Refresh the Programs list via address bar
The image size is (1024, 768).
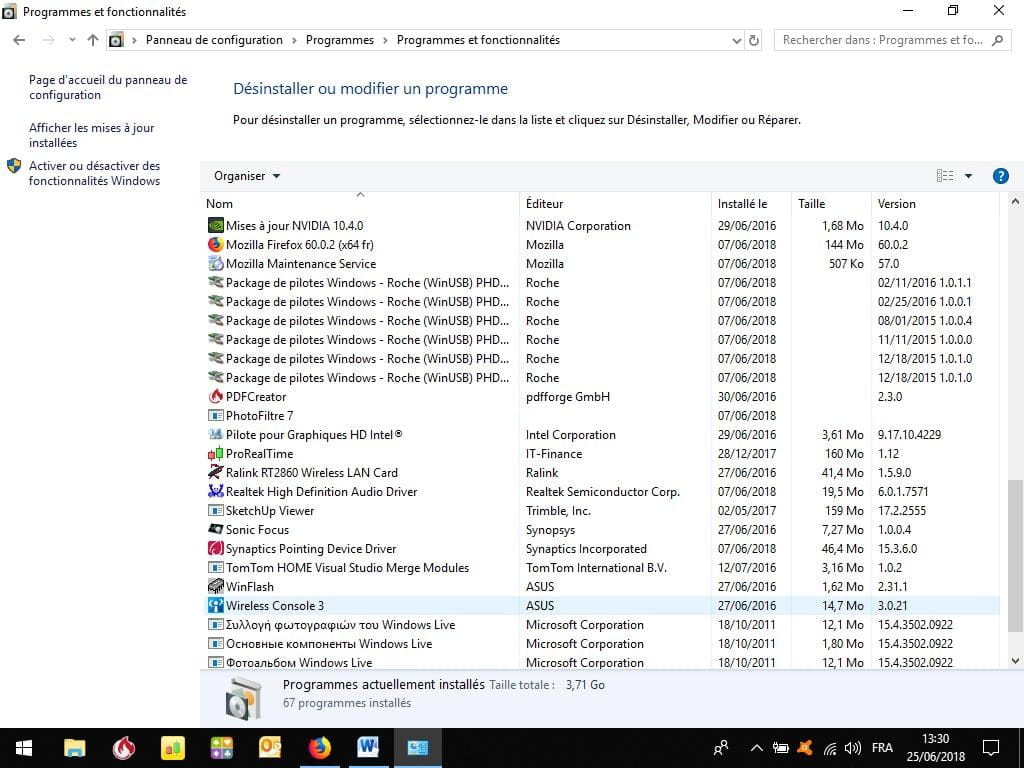tap(754, 40)
